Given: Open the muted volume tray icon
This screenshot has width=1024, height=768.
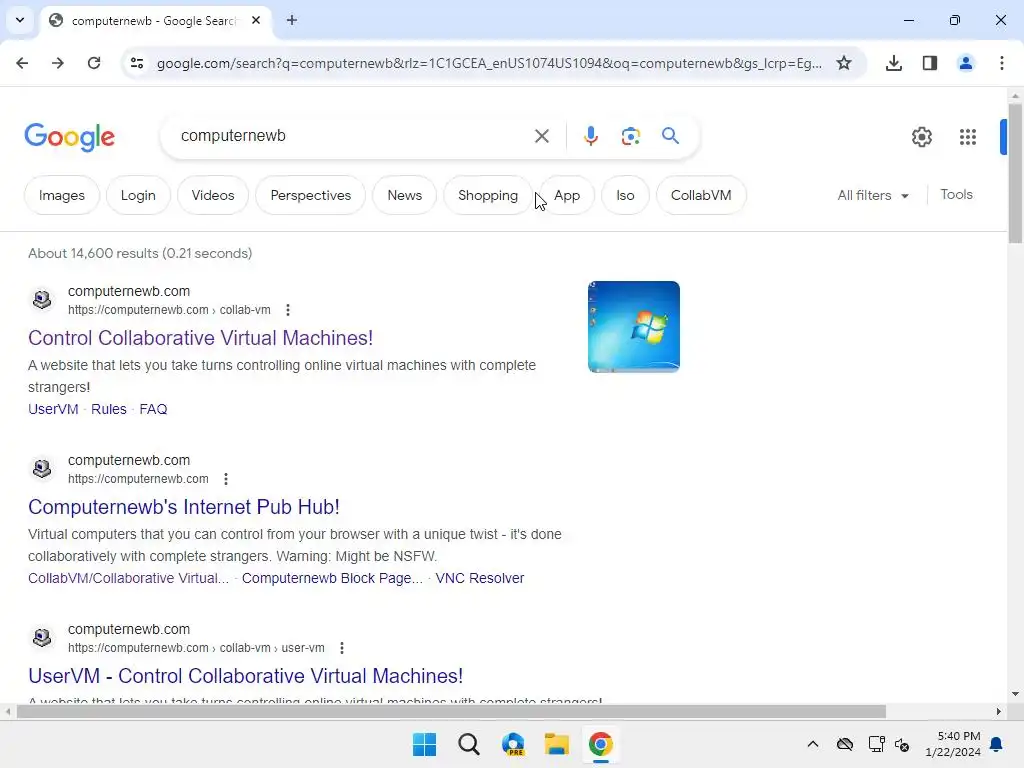Looking at the screenshot, I should [902, 744].
